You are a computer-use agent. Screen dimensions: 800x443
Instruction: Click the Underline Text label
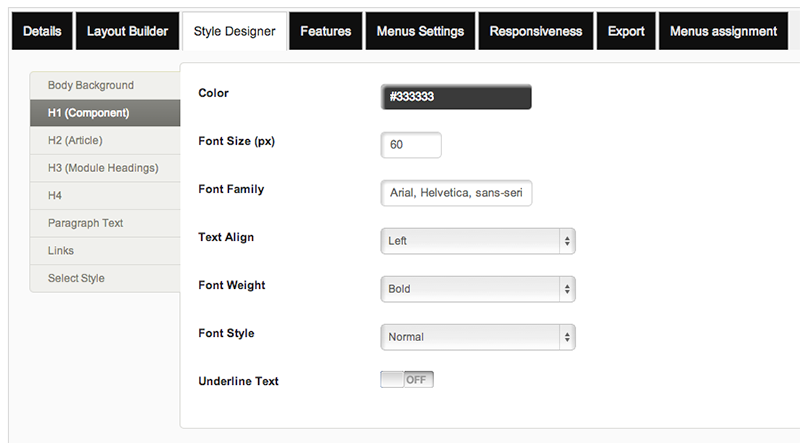238,381
